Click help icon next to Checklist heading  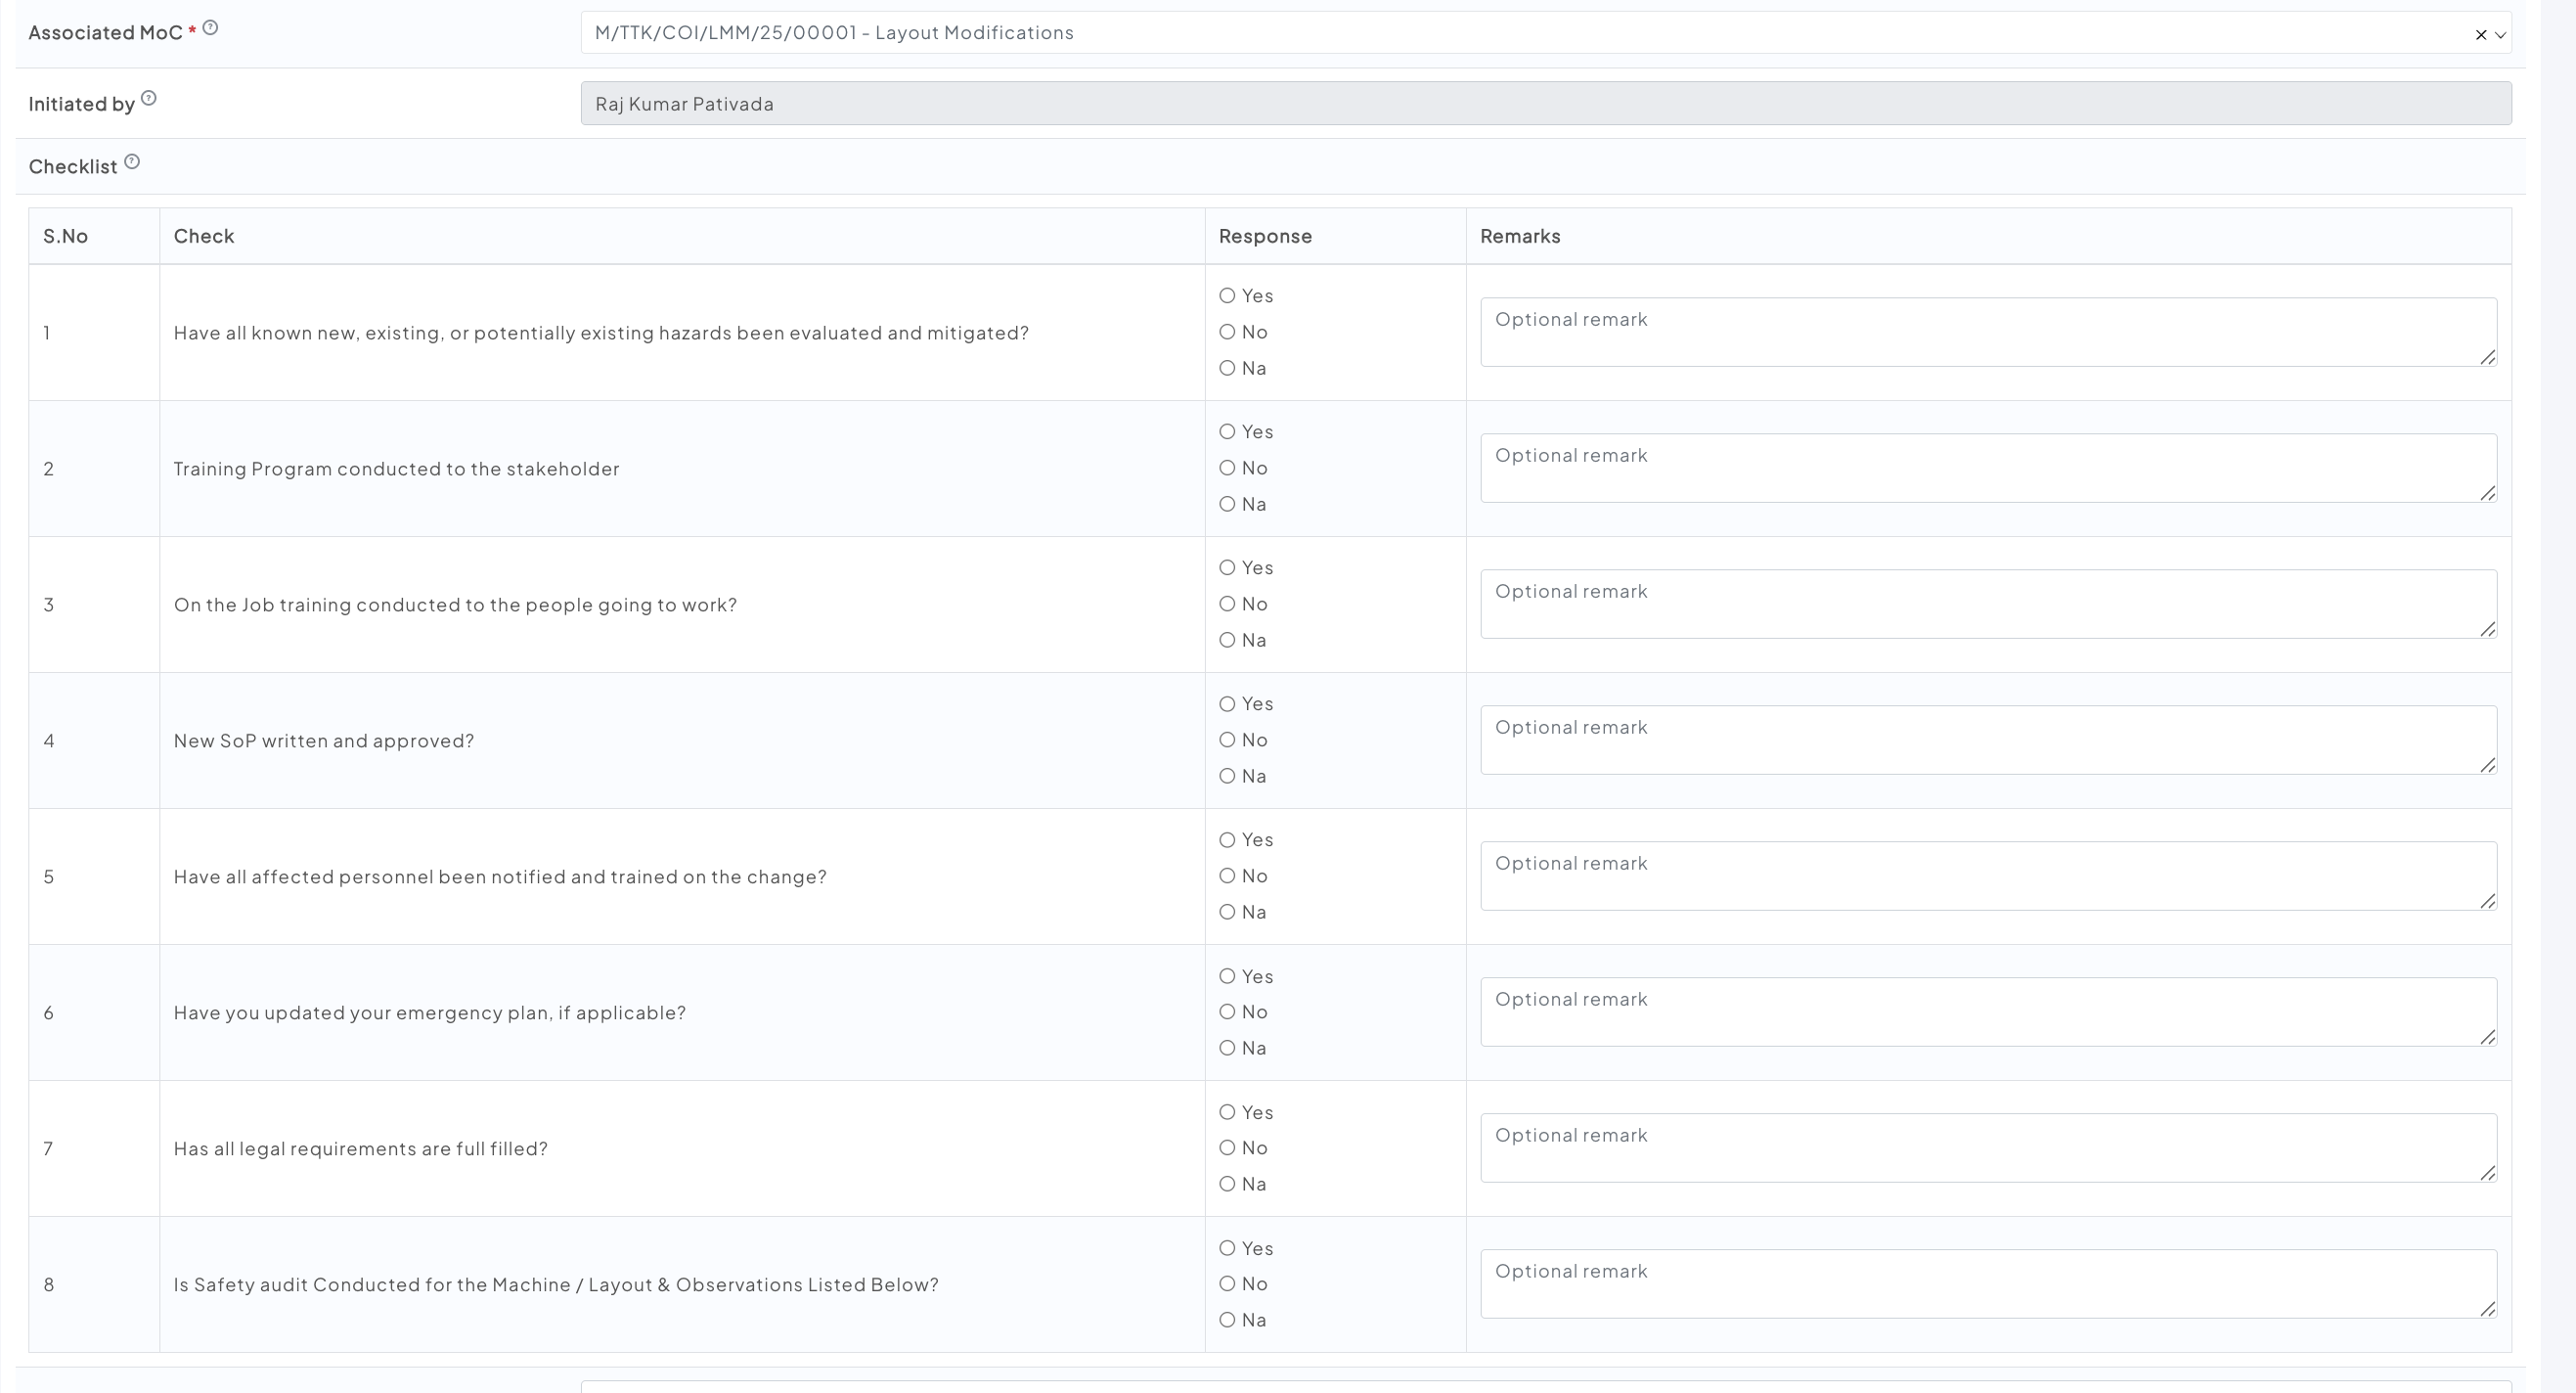[132, 162]
